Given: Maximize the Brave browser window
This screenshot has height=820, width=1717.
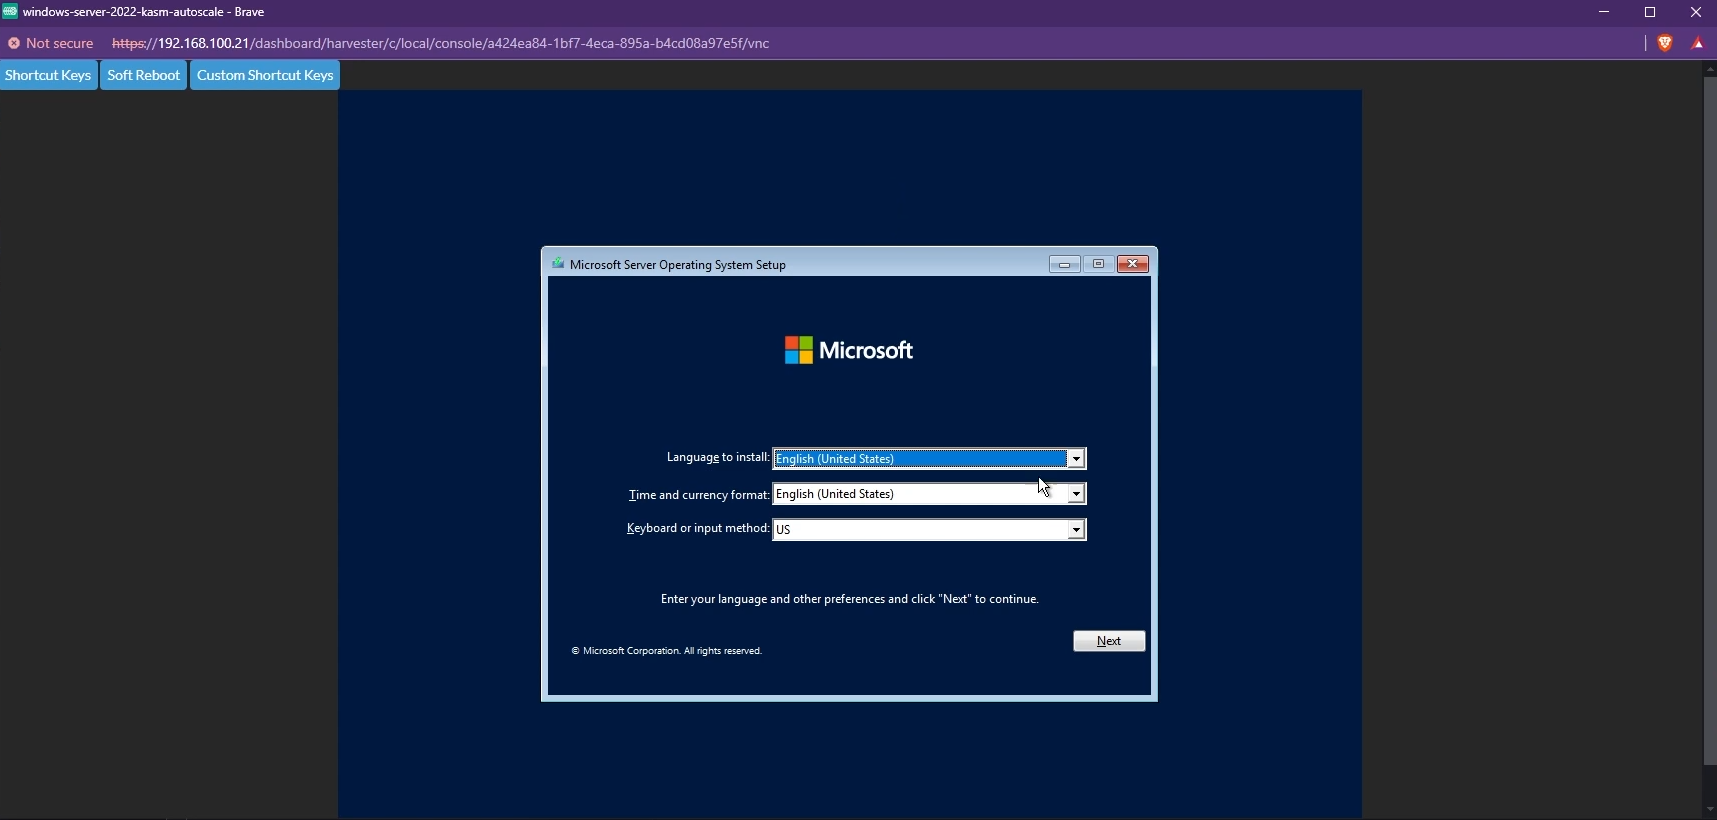Looking at the screenshot, I should coord(1650,12).
